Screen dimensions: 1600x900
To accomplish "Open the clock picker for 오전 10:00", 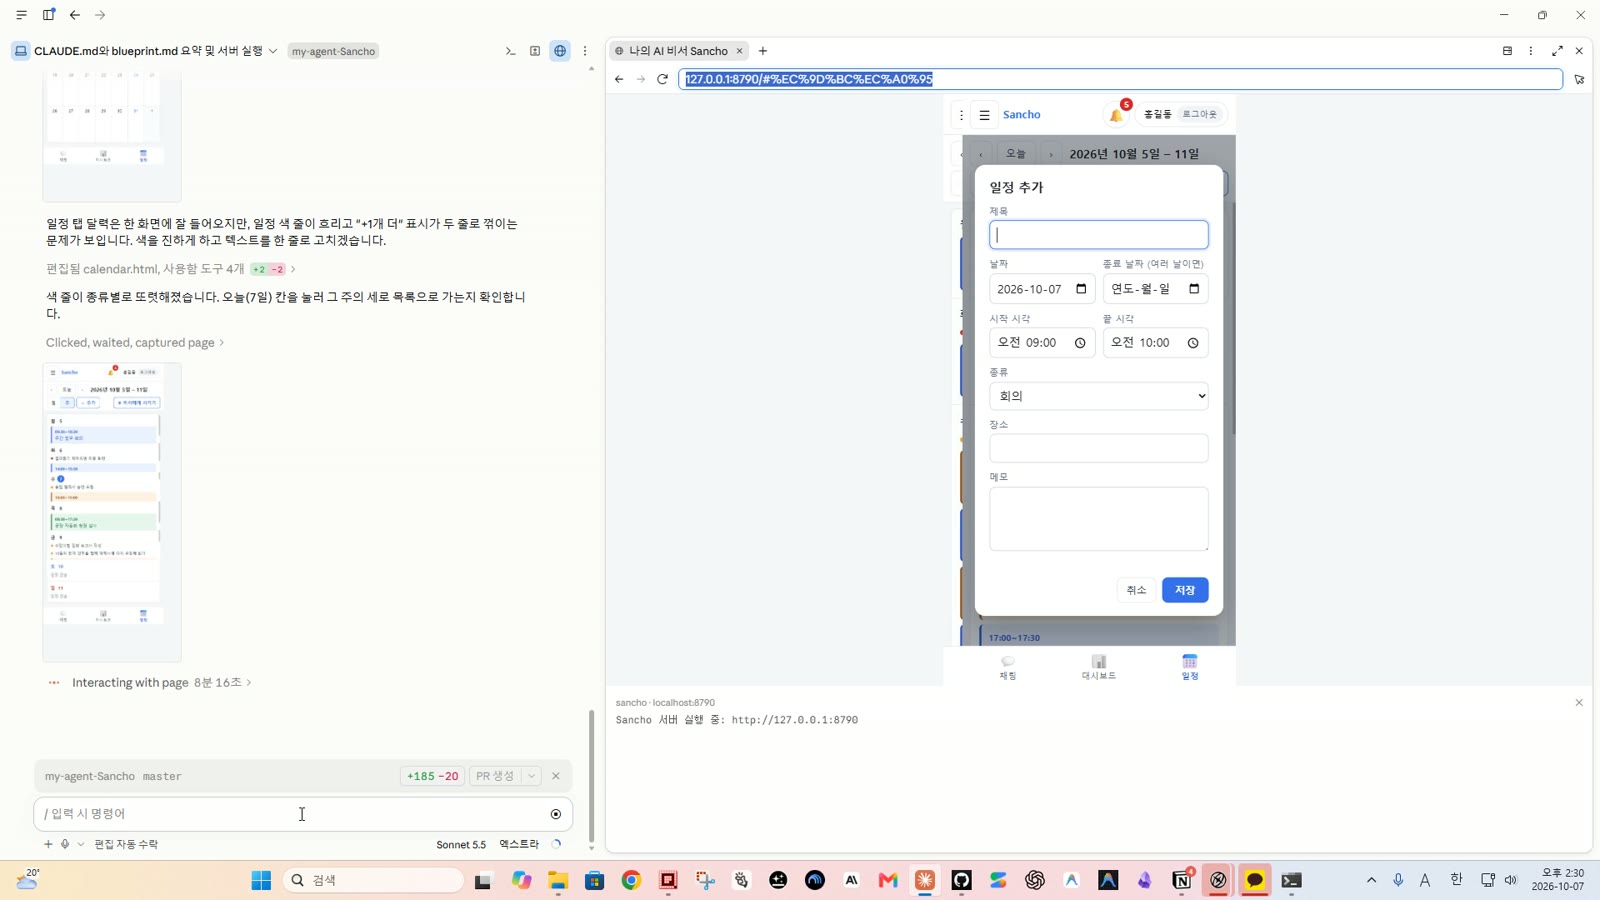I will pyautogui.click(x=1193, y=343).
